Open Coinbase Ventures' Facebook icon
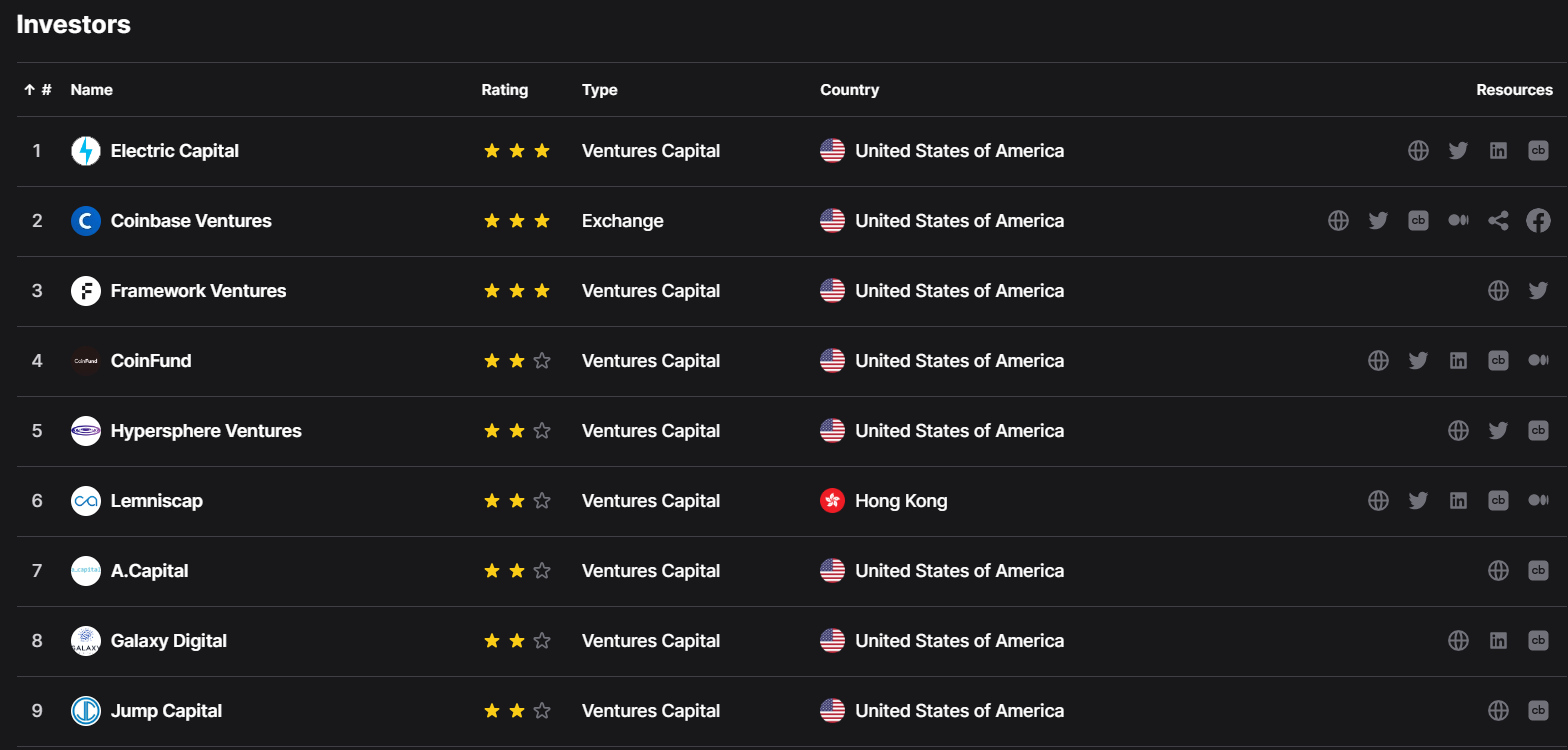The height and width of the screenshot is (750, 1568). click(x=1538, y=221)
